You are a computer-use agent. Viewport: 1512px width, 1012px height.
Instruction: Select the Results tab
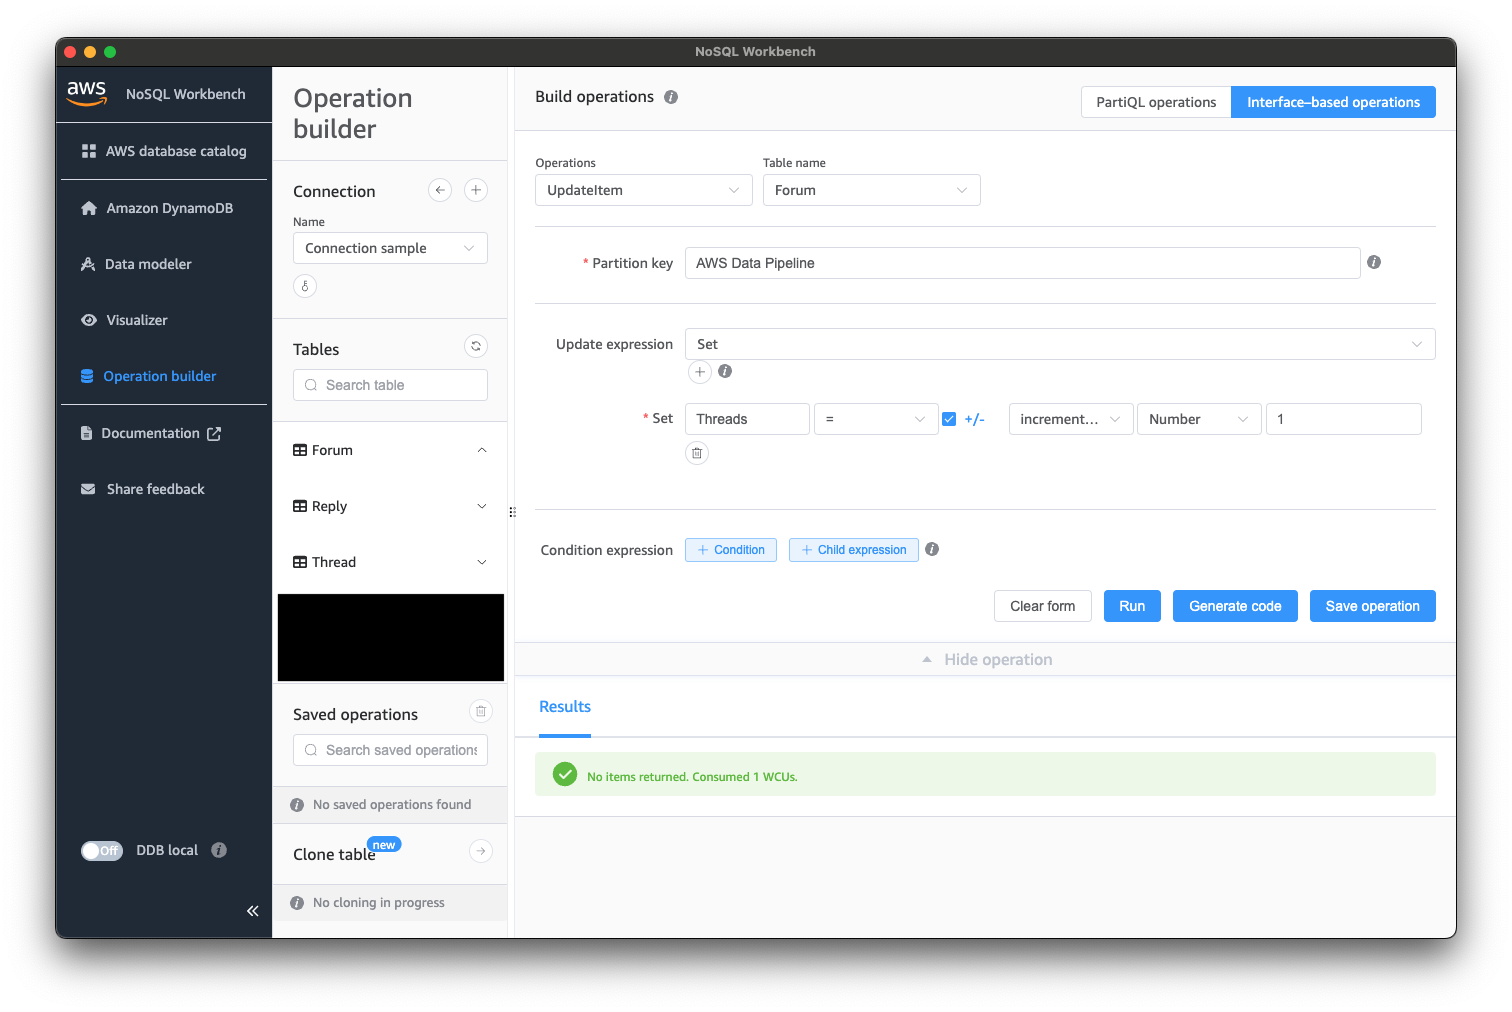pos(565,707)
